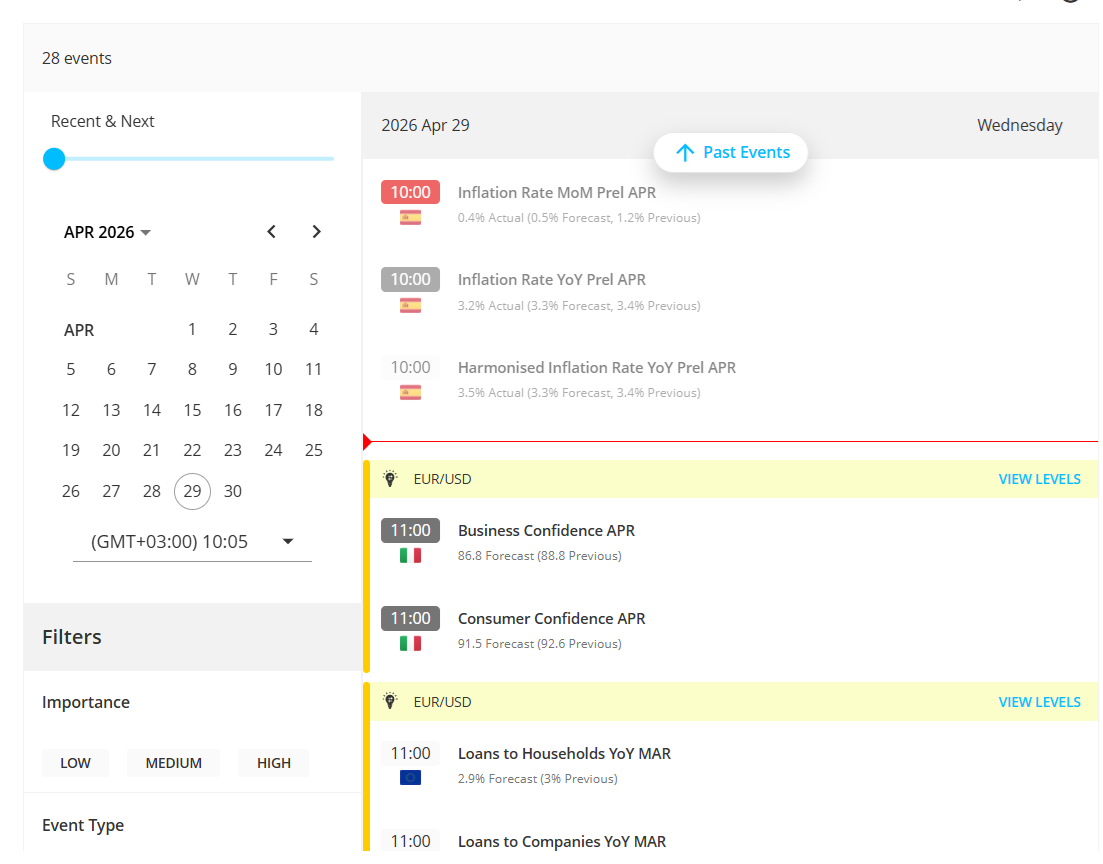Click the Filters section header

[192, 637]
